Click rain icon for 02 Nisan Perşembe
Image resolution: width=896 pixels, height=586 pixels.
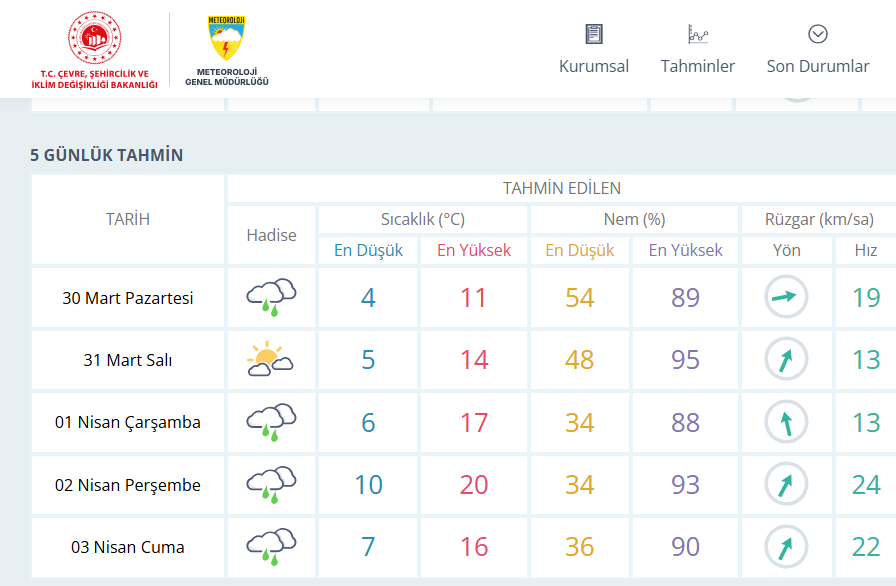click(x=271, y=485)
